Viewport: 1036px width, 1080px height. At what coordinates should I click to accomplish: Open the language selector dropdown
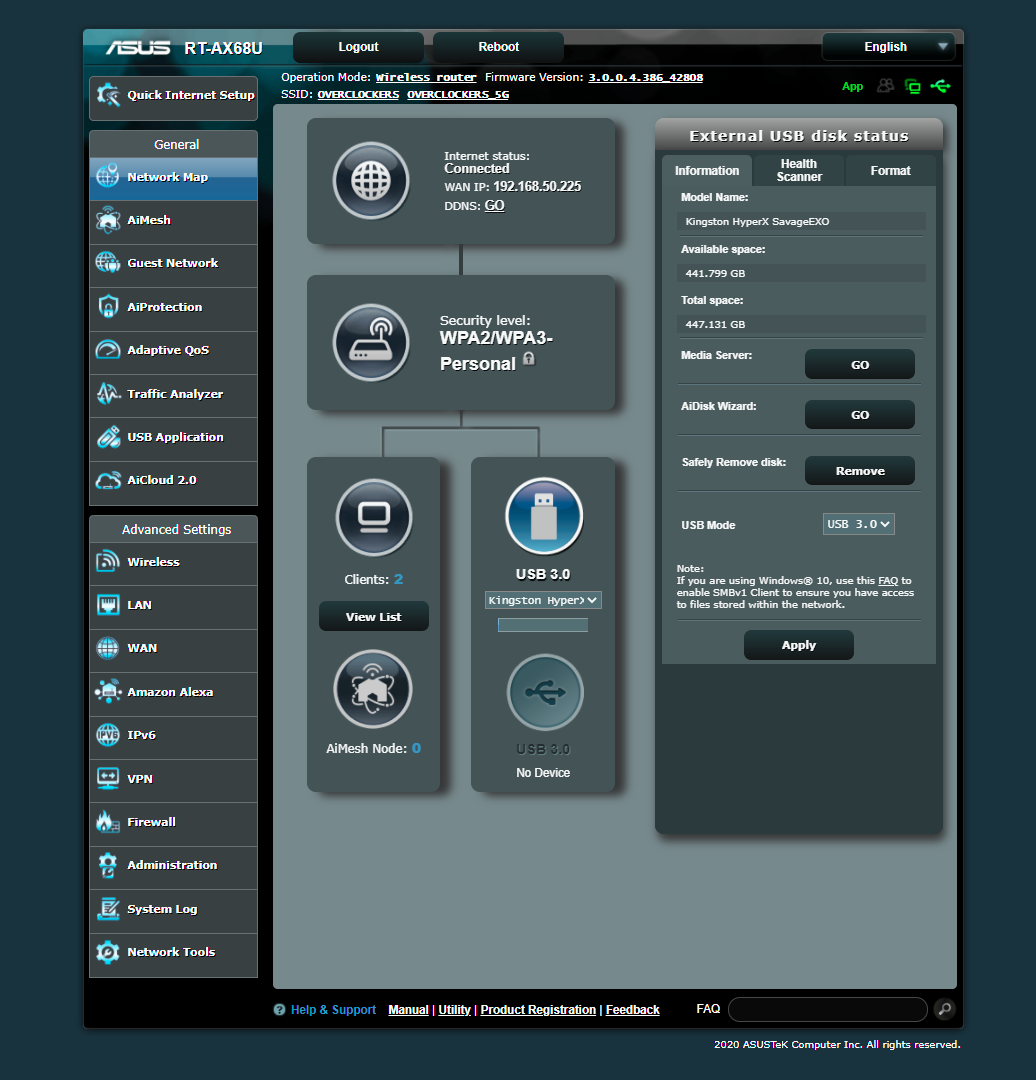click(x=888, y=46)
